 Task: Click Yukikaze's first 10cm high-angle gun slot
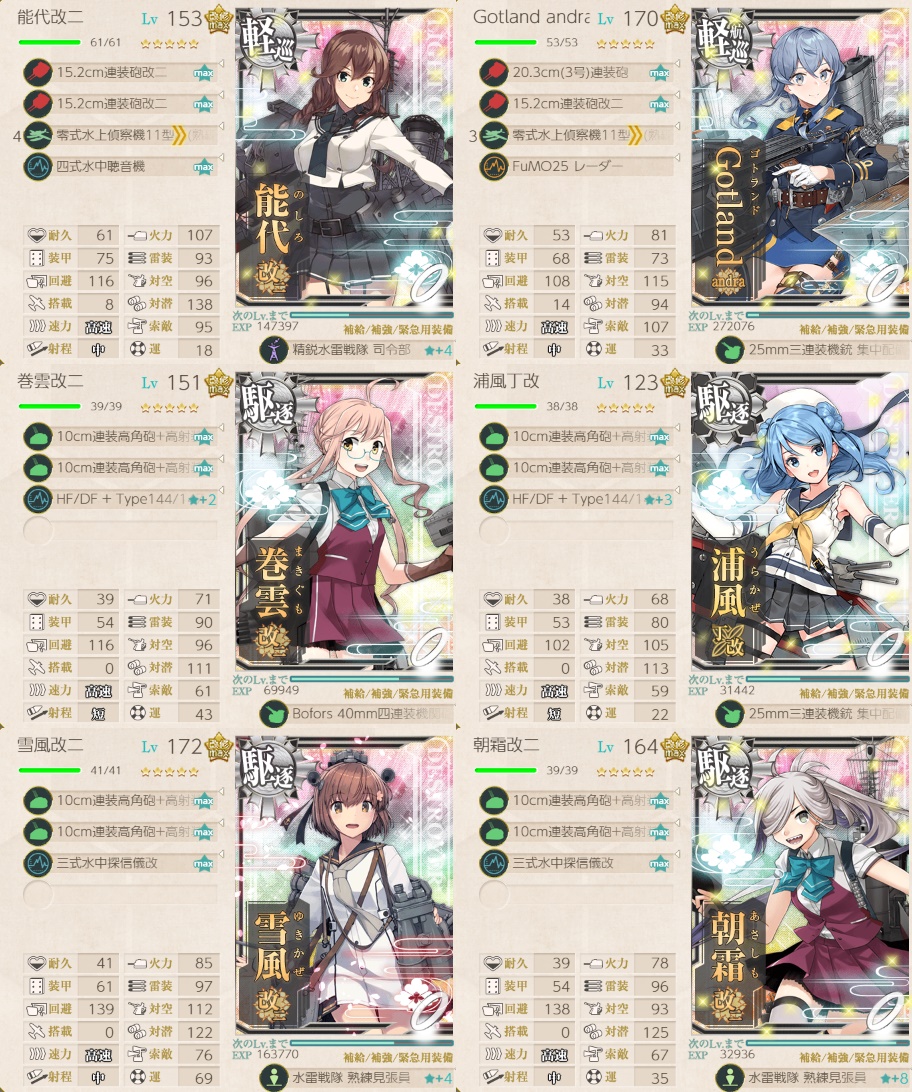120,800
